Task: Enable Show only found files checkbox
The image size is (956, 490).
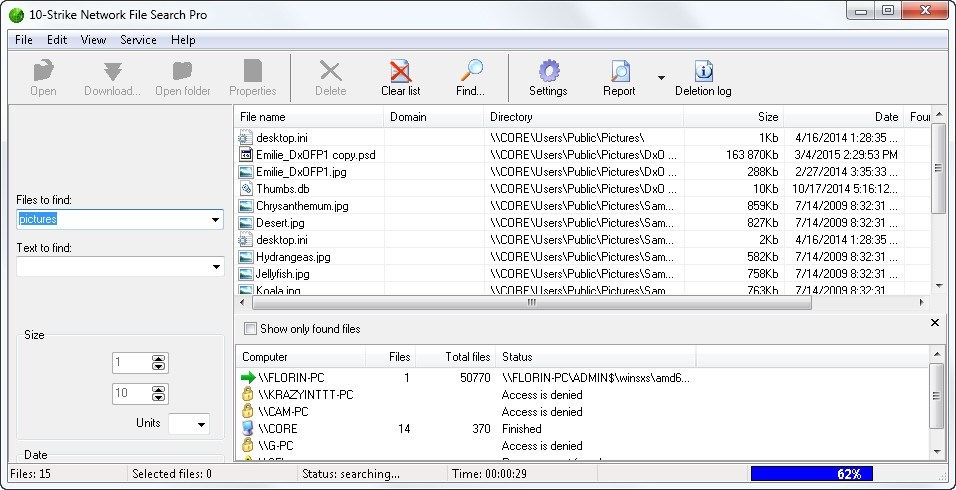Action: 250,329
